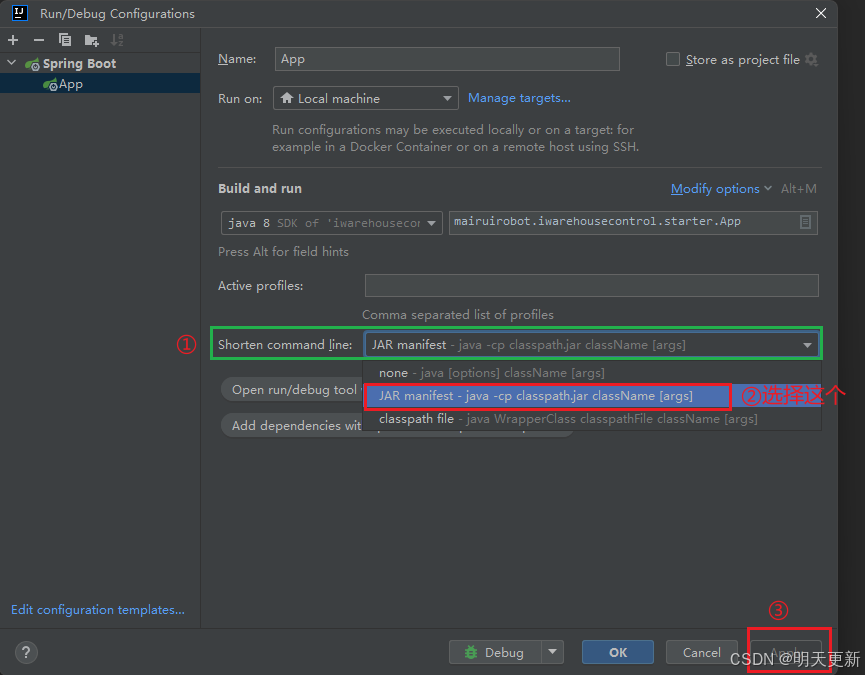Click the Manage targets link
The width and height of the screenshot is (865, 675).
pyautogui.click(x=519, y=98)
